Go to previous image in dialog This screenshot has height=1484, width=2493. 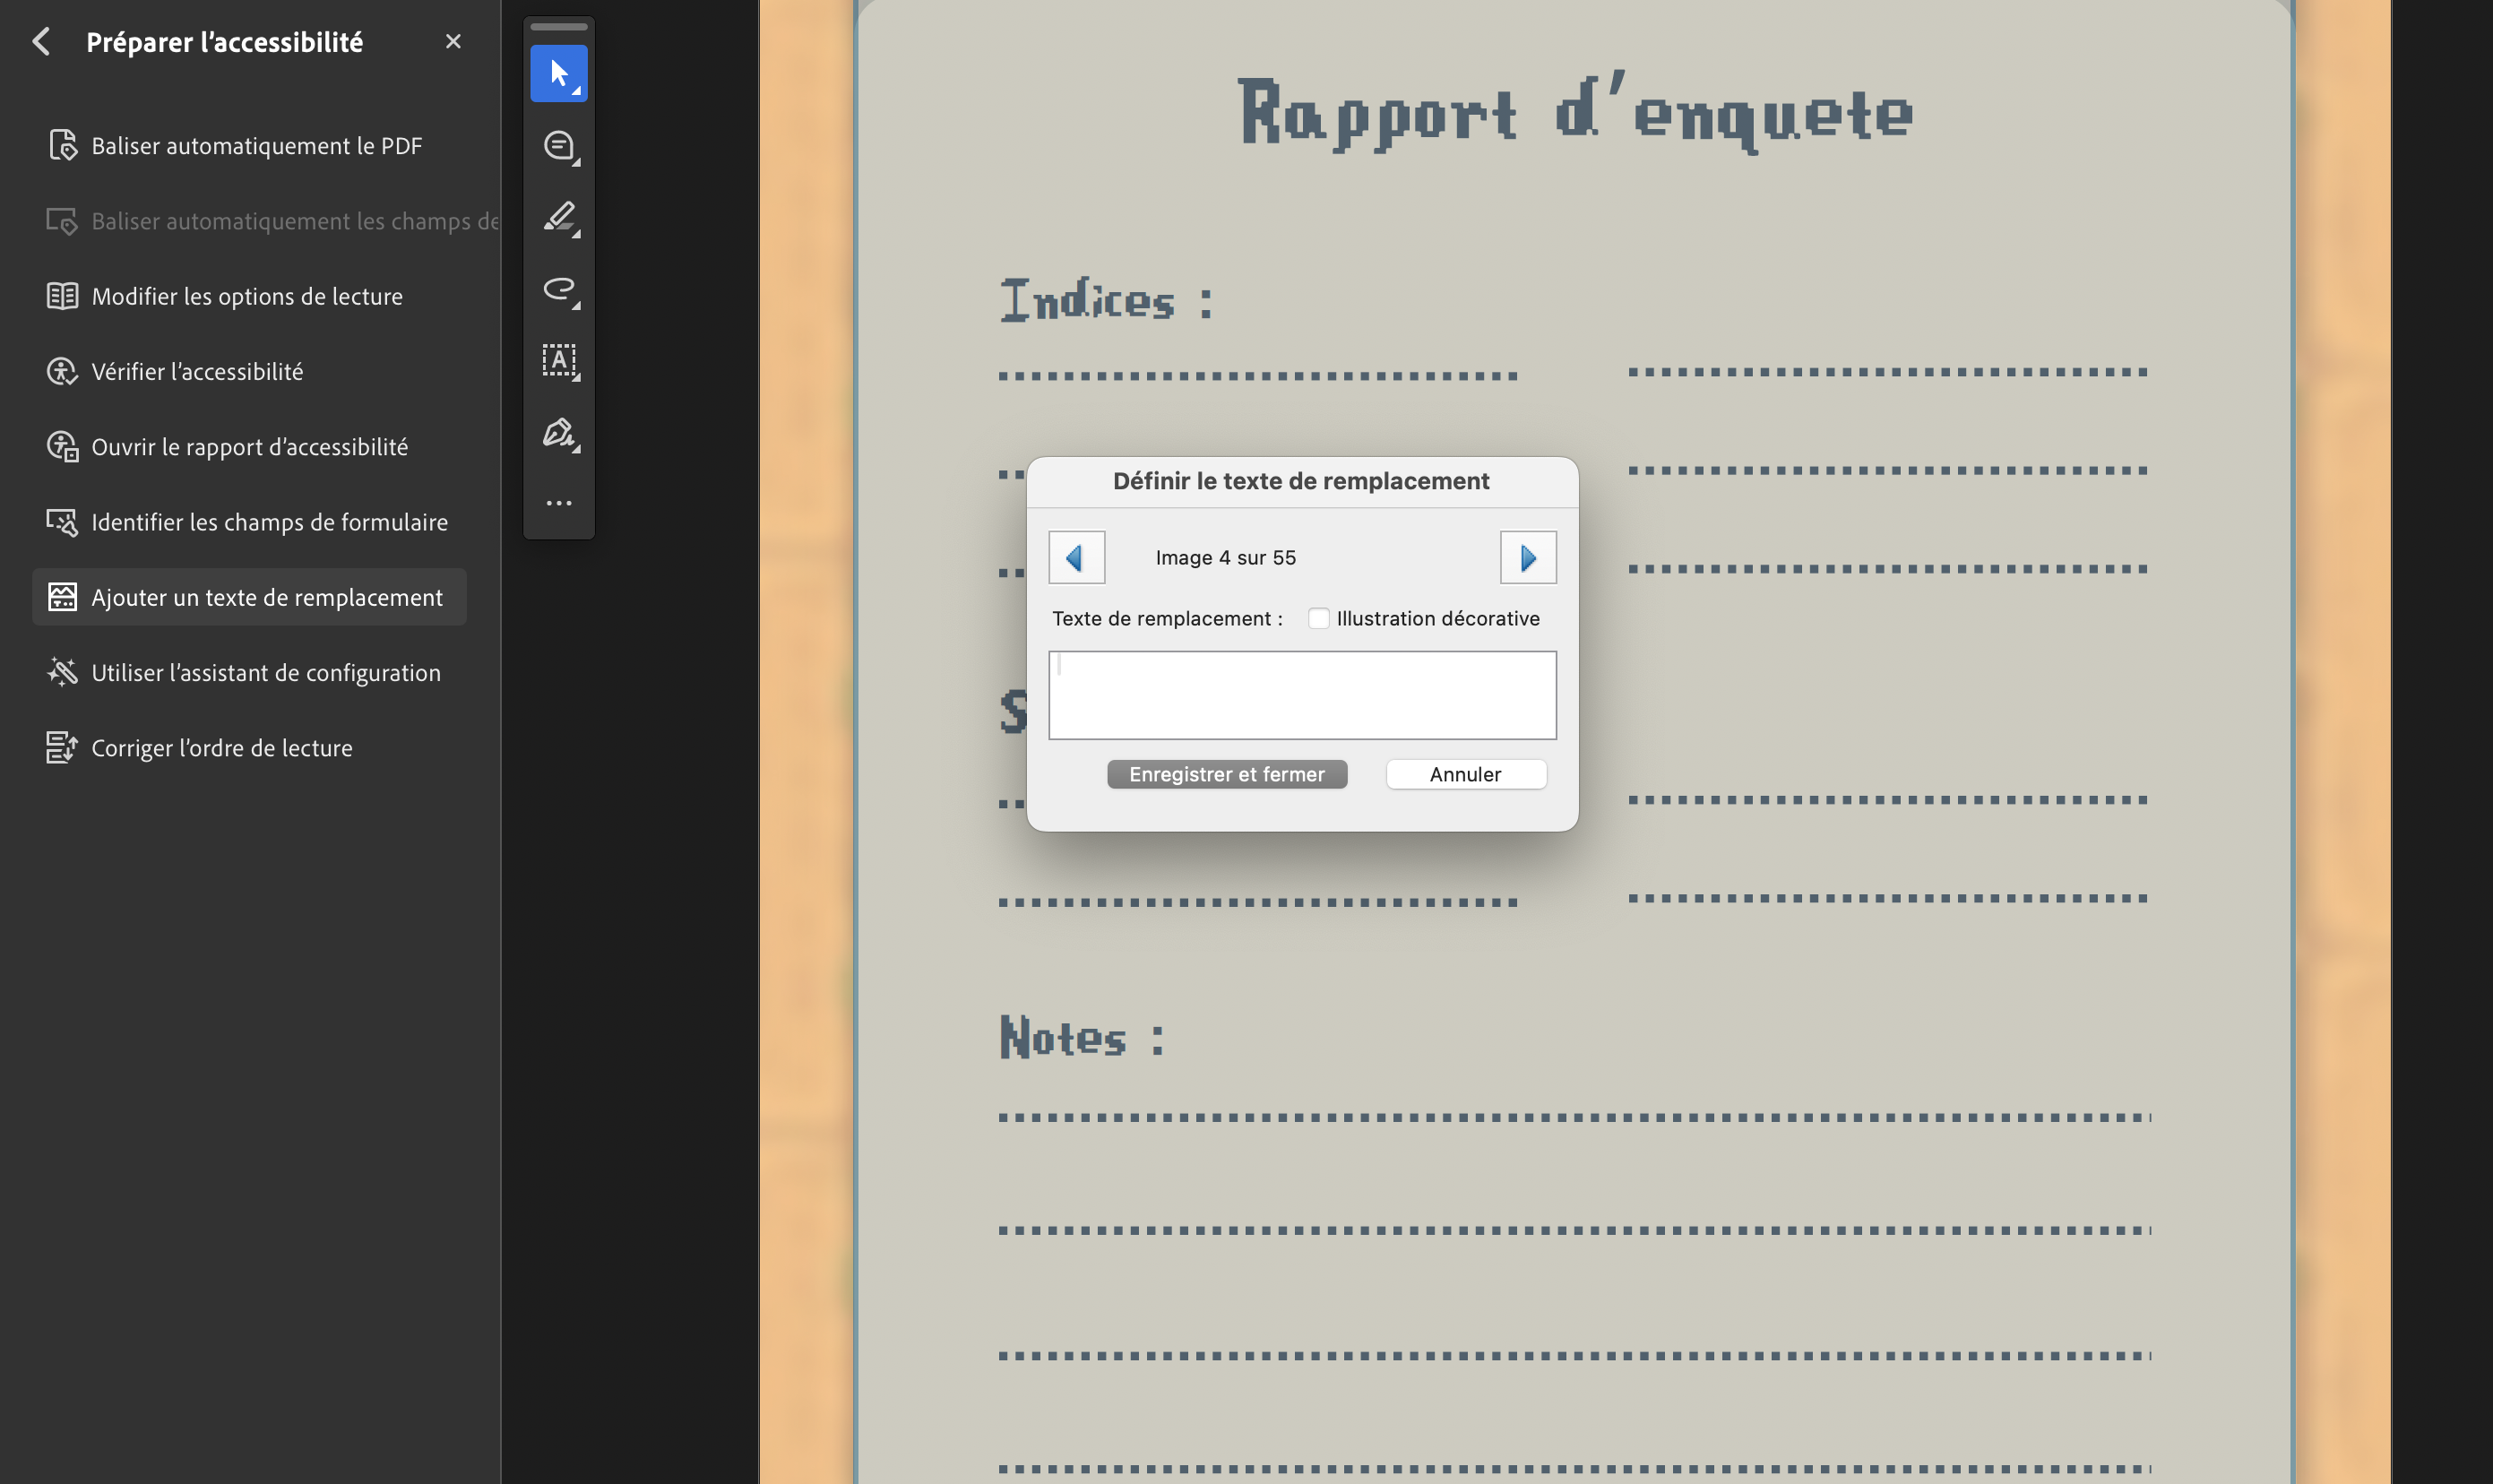pyautogui.click(x=1076, y=557)
